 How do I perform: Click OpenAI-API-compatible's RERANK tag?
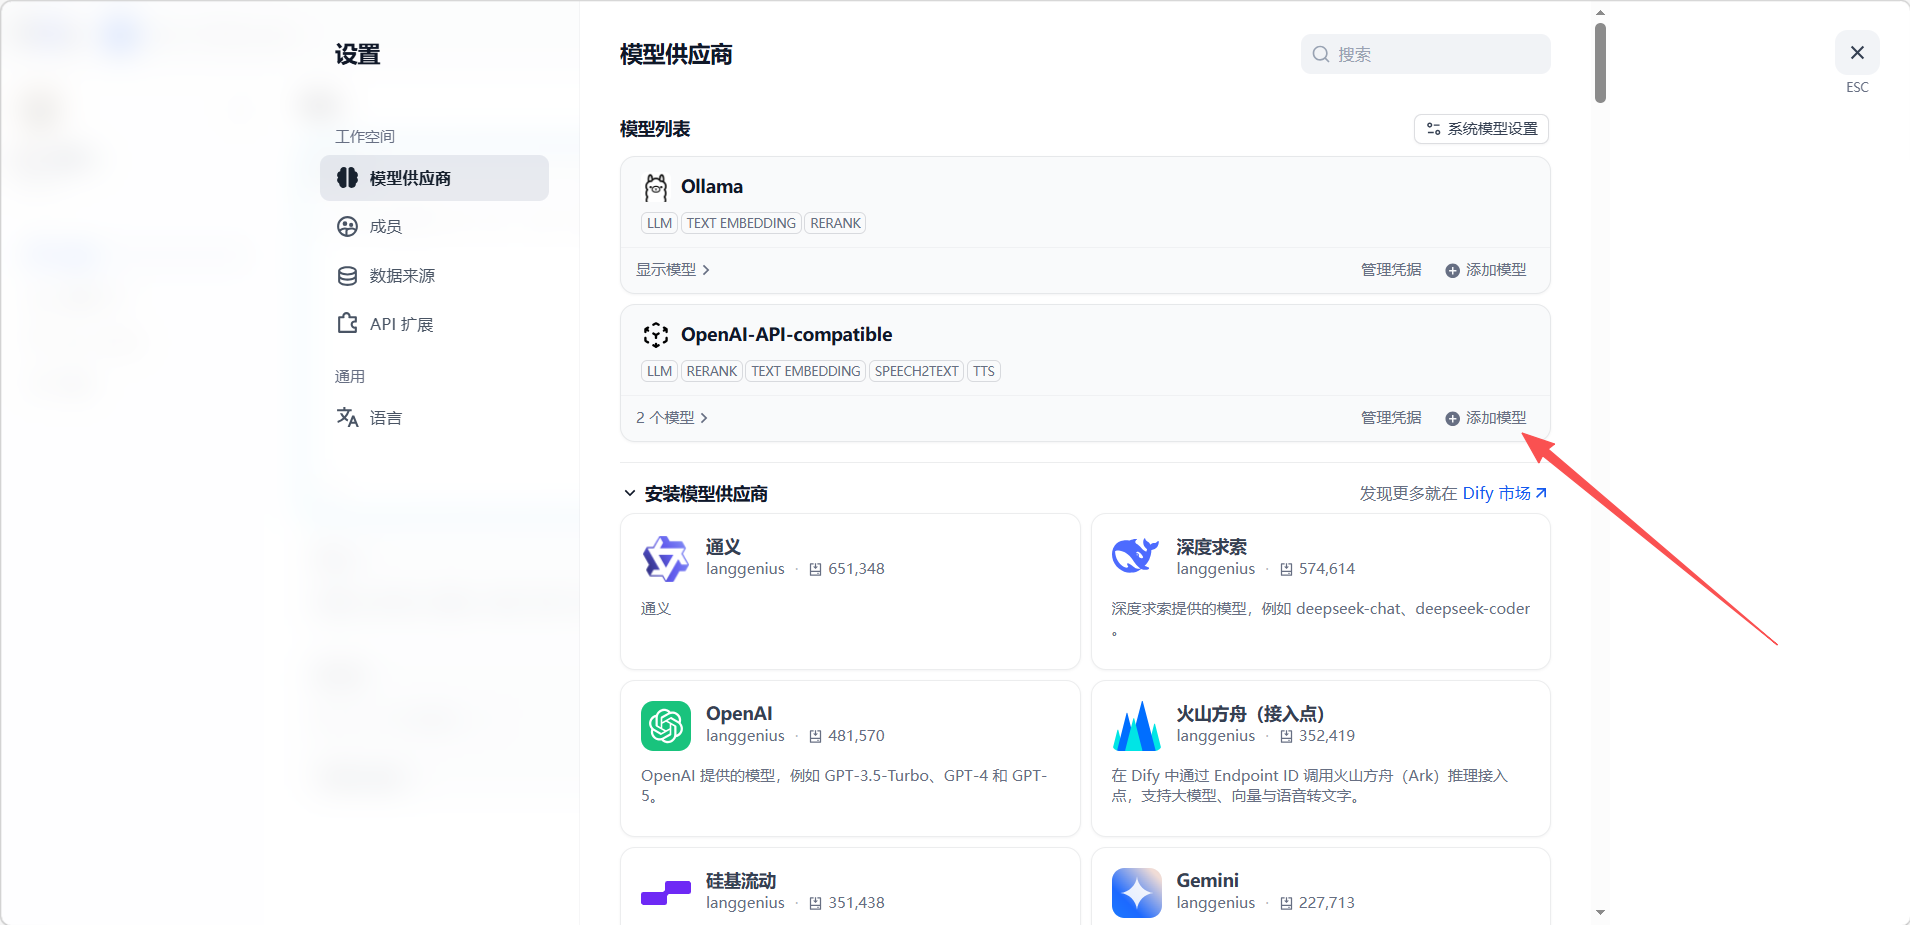pos(712,371)
